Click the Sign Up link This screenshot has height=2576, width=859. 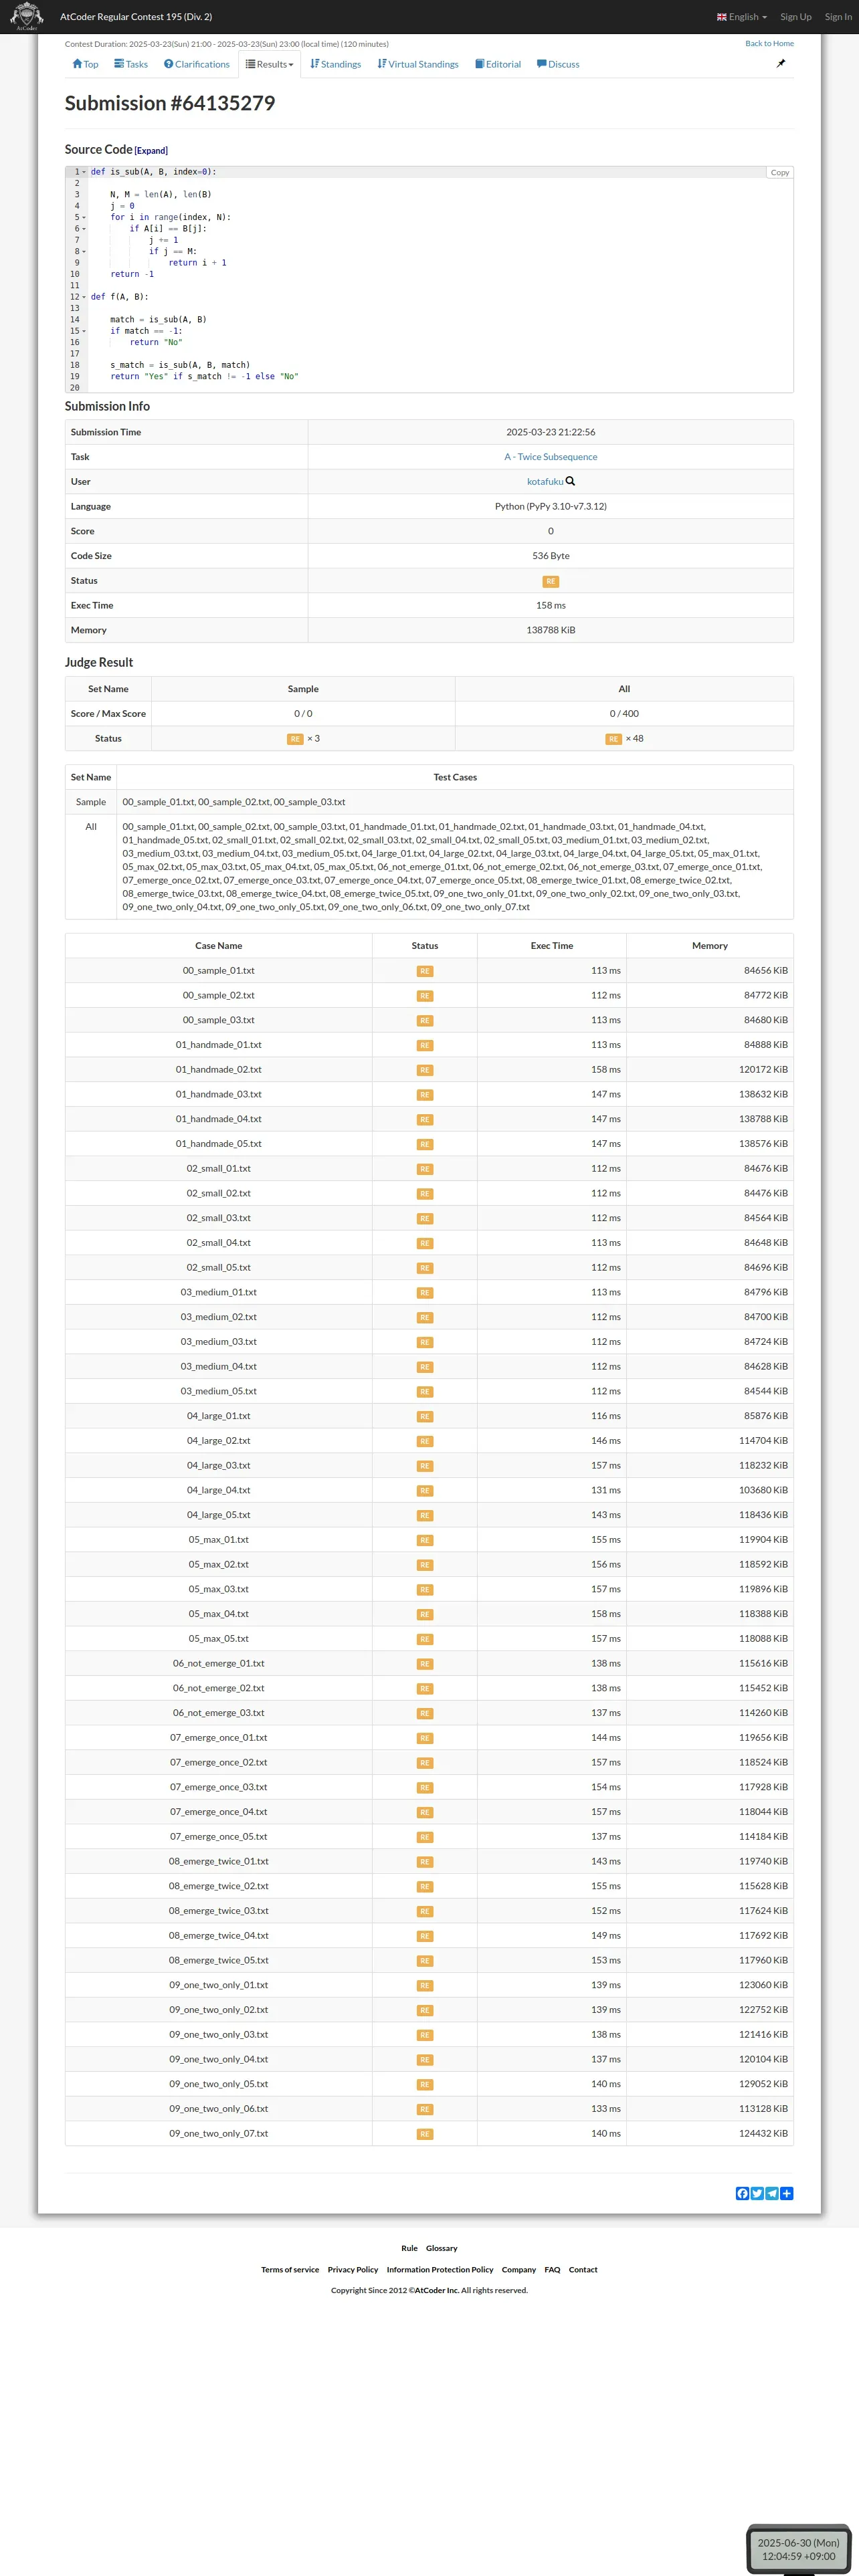coord(795,17)
